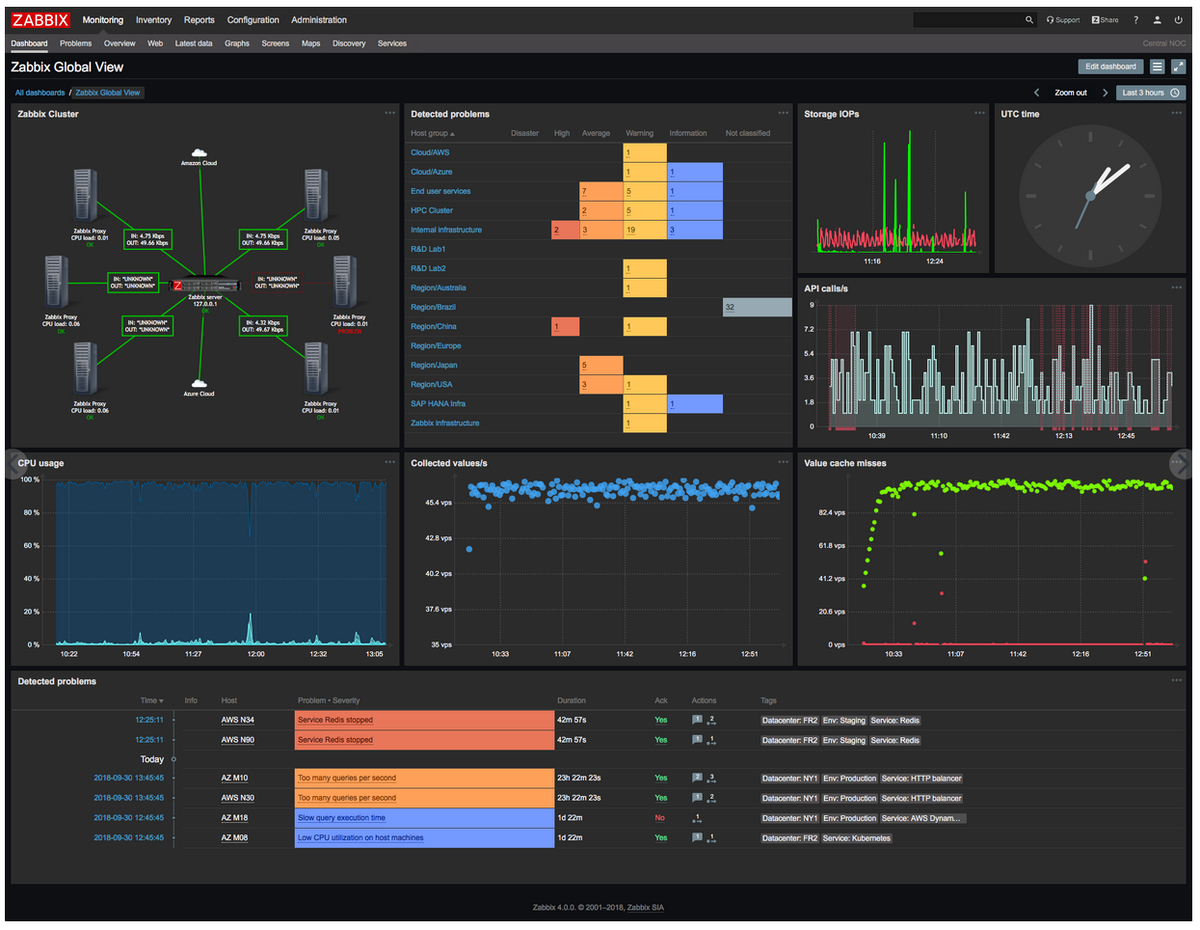This screenshot has width=1200, height=930.
Task: Open the API calls/s widget menu
Action: 1176,288
